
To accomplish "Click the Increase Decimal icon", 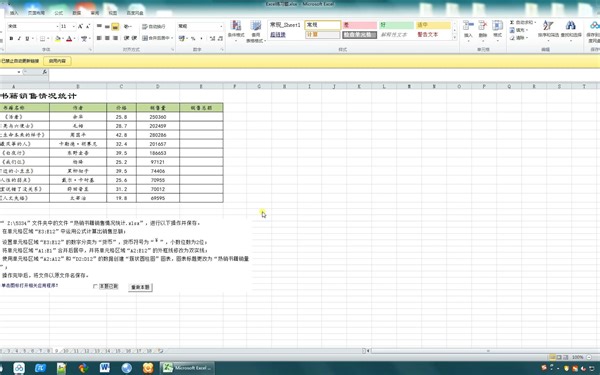I will 212,38.
